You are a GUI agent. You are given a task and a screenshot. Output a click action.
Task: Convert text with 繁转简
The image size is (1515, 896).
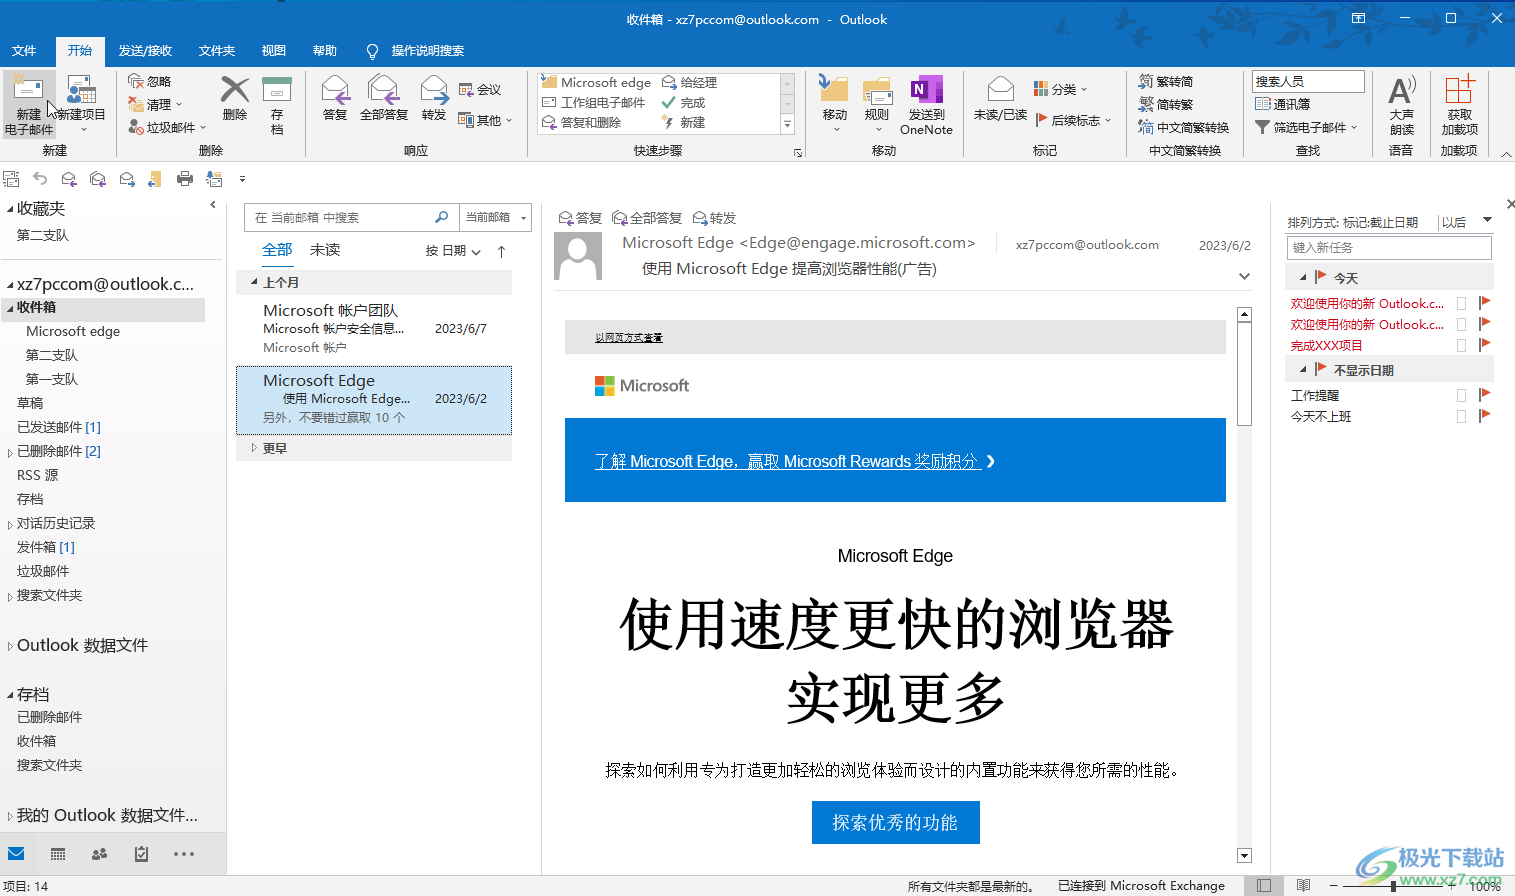point(1166,81)
